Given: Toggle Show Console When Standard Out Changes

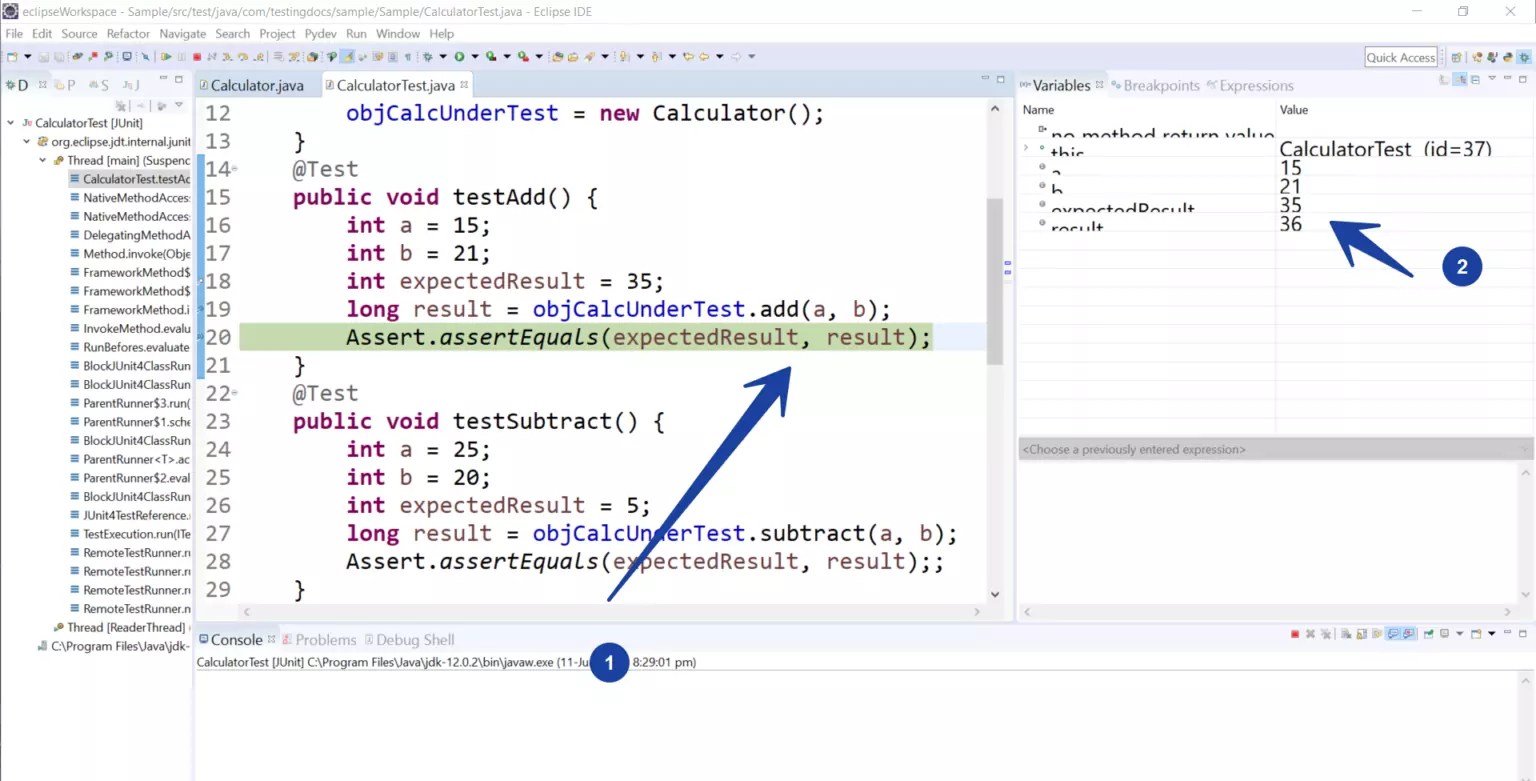Looking at the screenshot, I should point(1394,636).
